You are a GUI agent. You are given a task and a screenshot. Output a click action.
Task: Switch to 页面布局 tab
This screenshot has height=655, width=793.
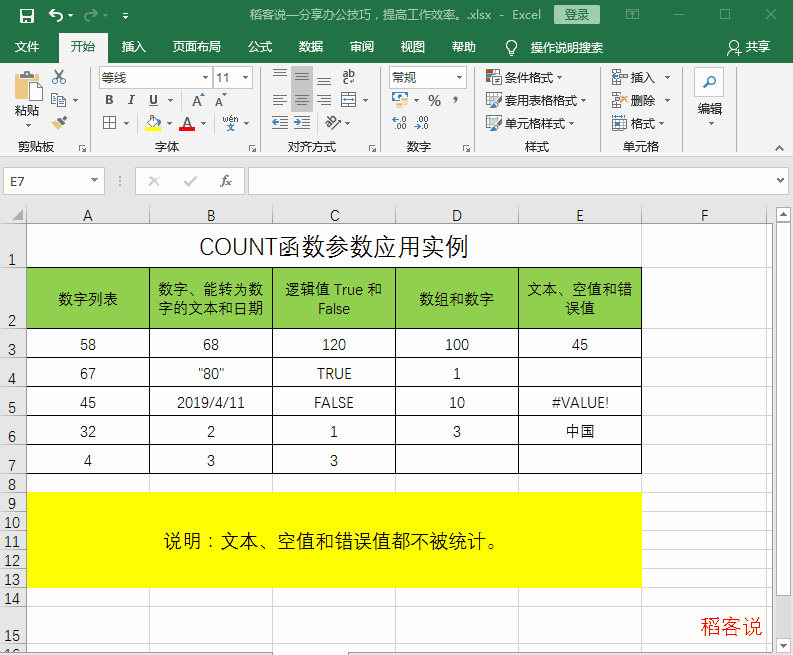pos(197,47)
